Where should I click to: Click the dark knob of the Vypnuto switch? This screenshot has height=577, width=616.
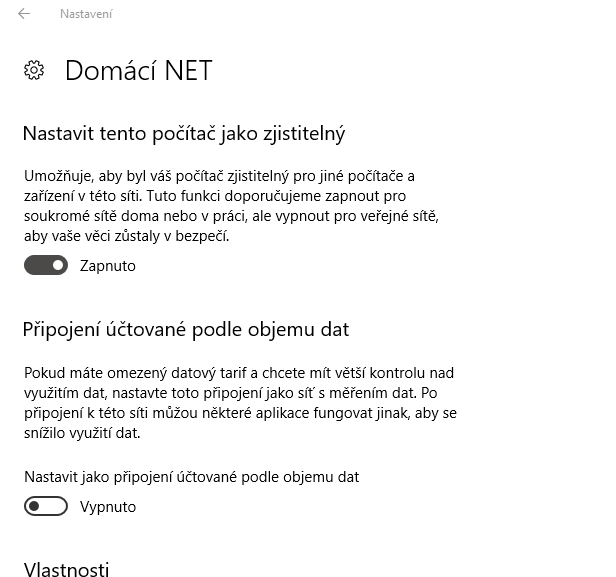click(34, 507)
